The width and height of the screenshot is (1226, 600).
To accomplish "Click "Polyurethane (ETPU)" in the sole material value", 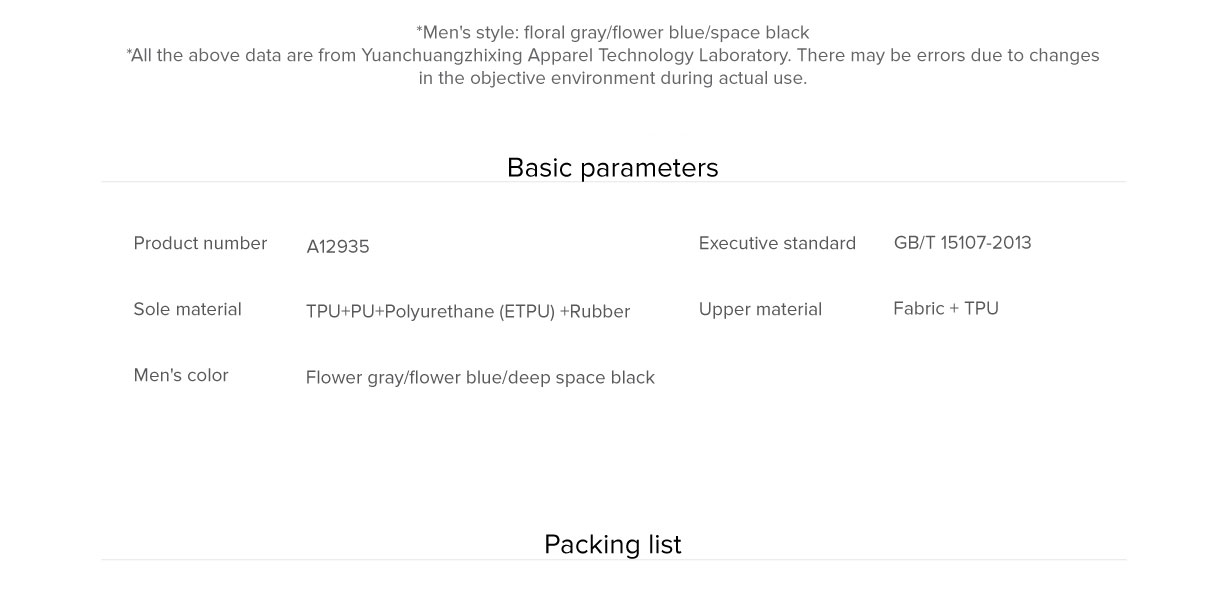I will click(469, 311).
